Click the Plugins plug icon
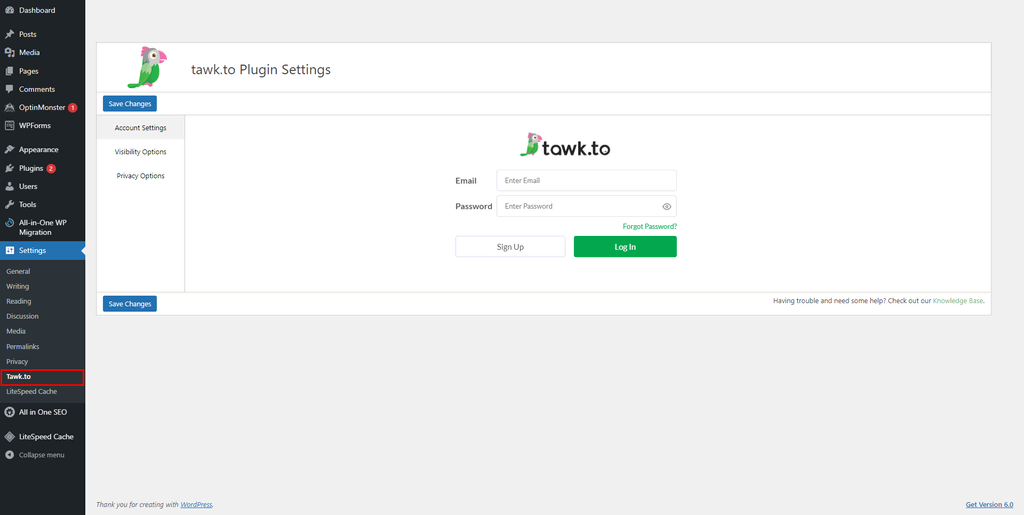 [10, 168]
